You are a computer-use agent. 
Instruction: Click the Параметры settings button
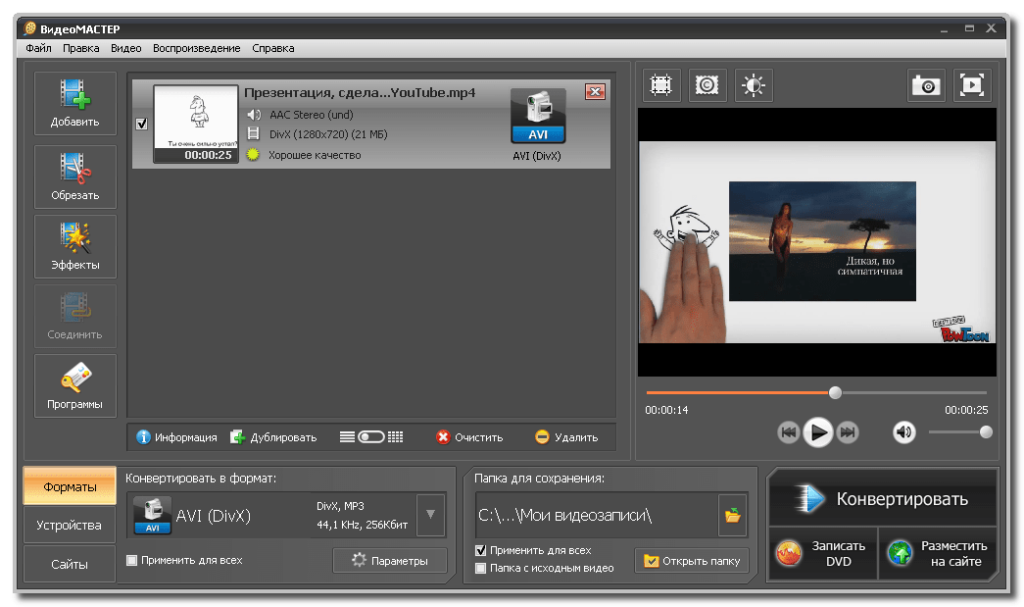pyautogui.click(x=390, y=560)
